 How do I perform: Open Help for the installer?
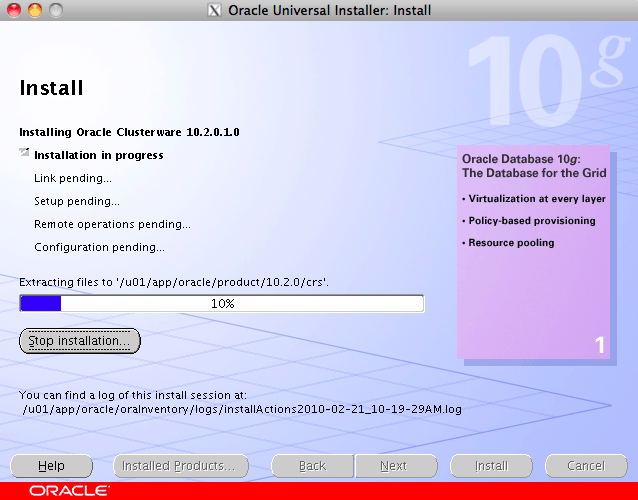(x=51, y=465)
